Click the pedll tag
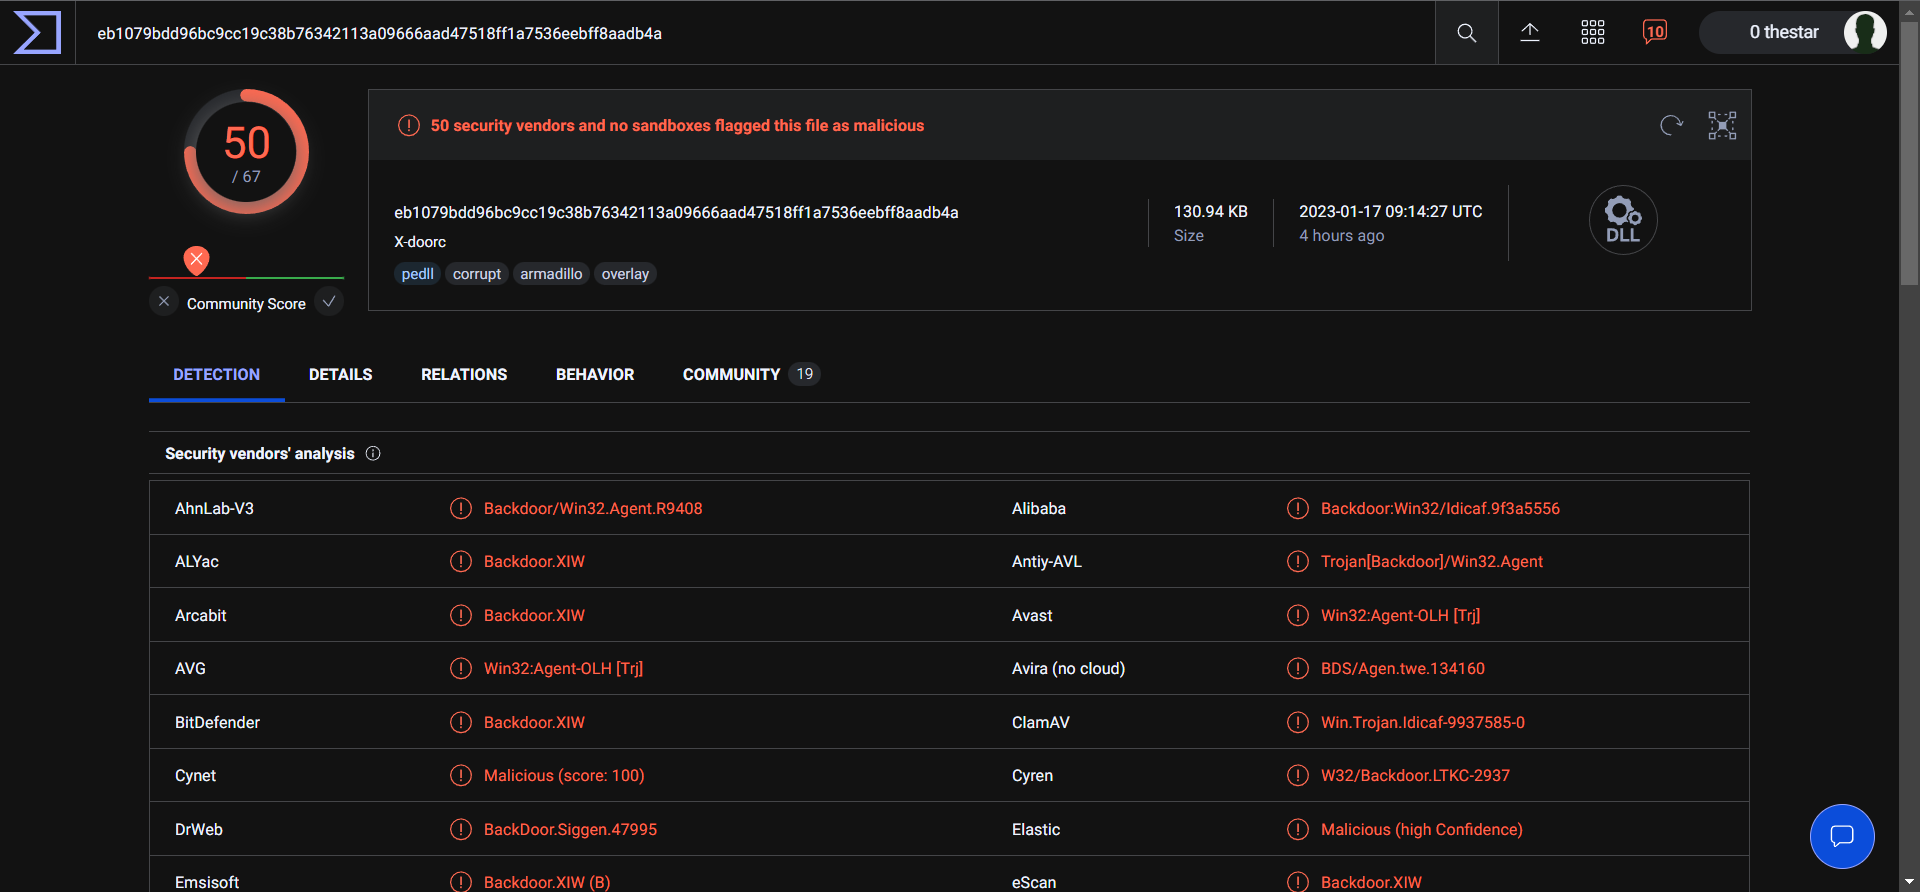This screenshot has width=1920, height=892. [x=418, y=274]
